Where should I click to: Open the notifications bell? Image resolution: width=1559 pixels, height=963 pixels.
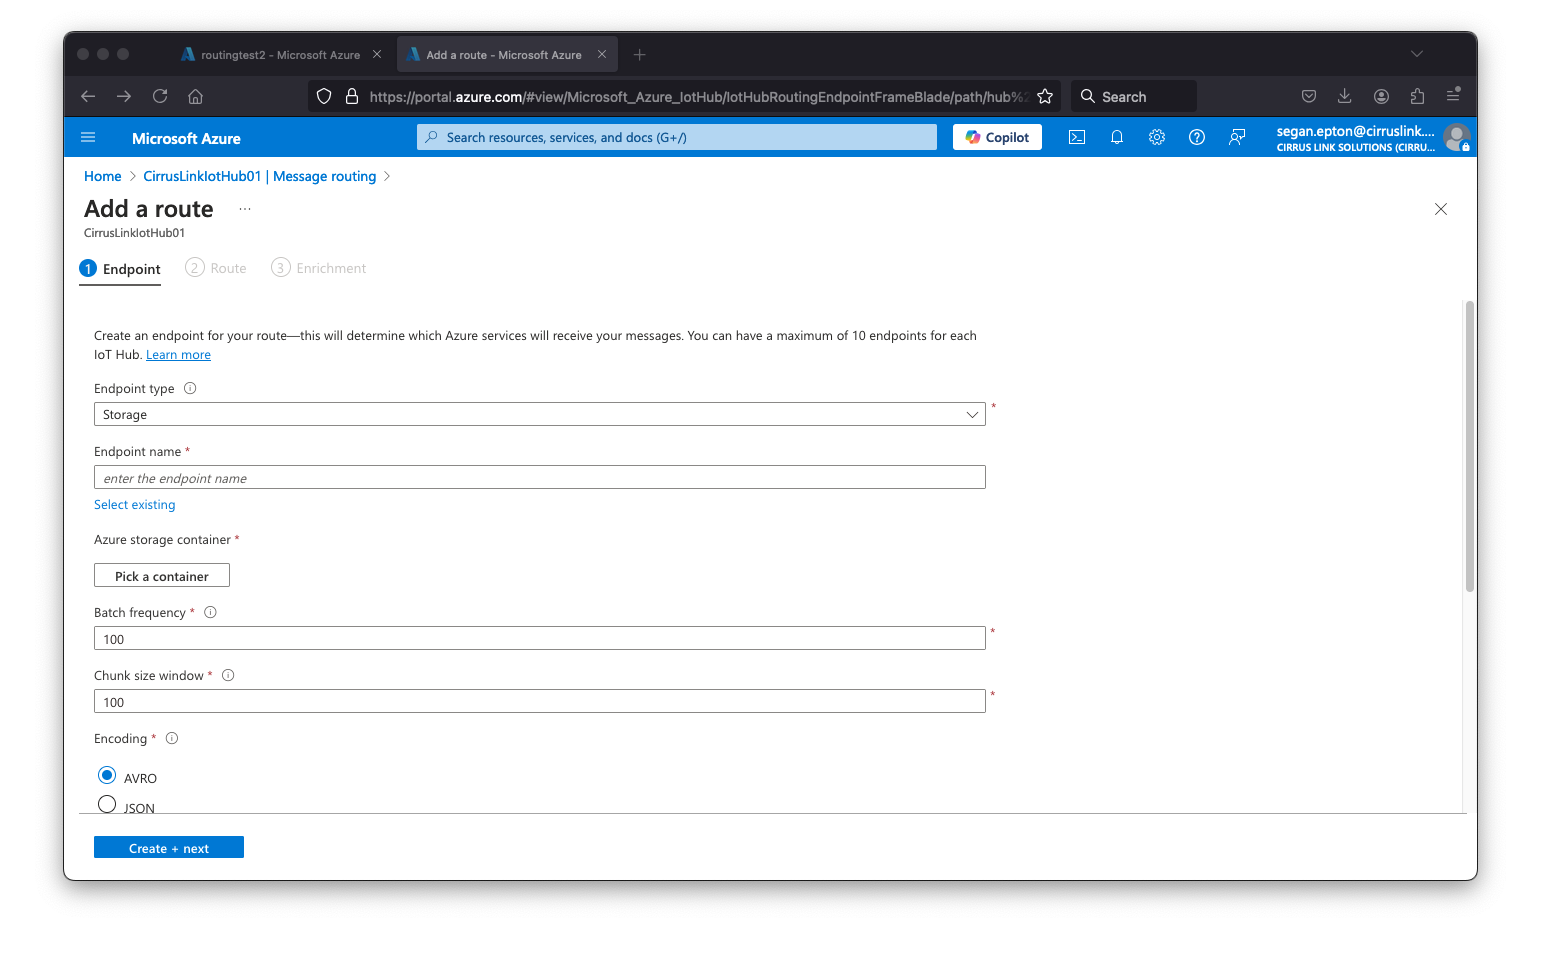1116,138
